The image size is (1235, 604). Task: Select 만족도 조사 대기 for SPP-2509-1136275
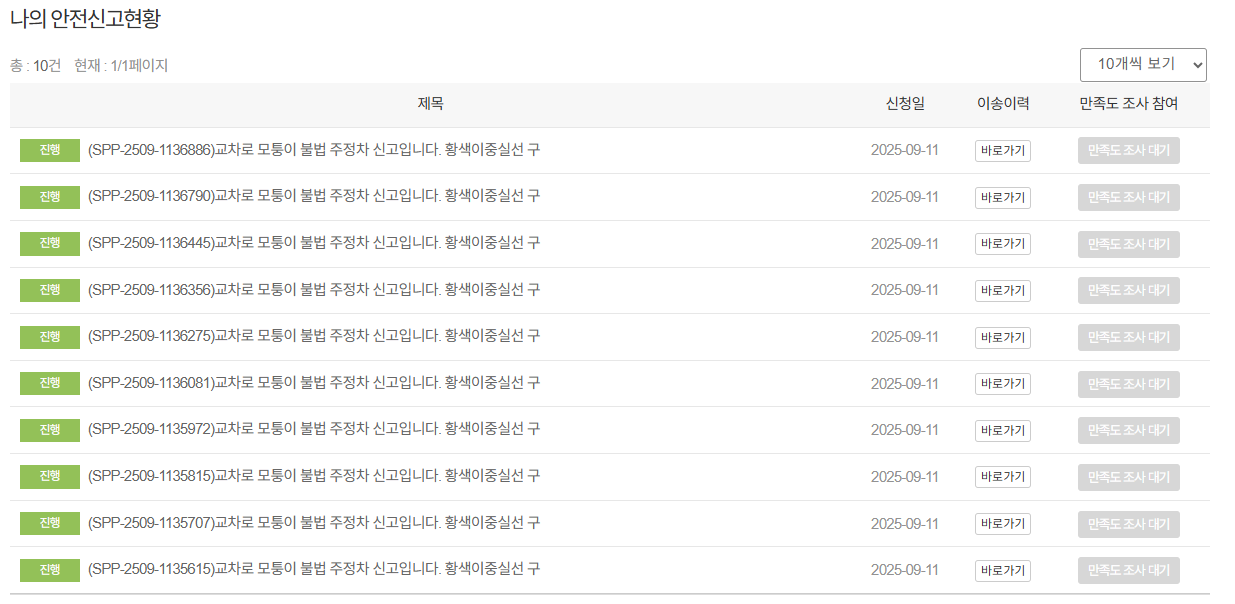tap(1128, 337)
